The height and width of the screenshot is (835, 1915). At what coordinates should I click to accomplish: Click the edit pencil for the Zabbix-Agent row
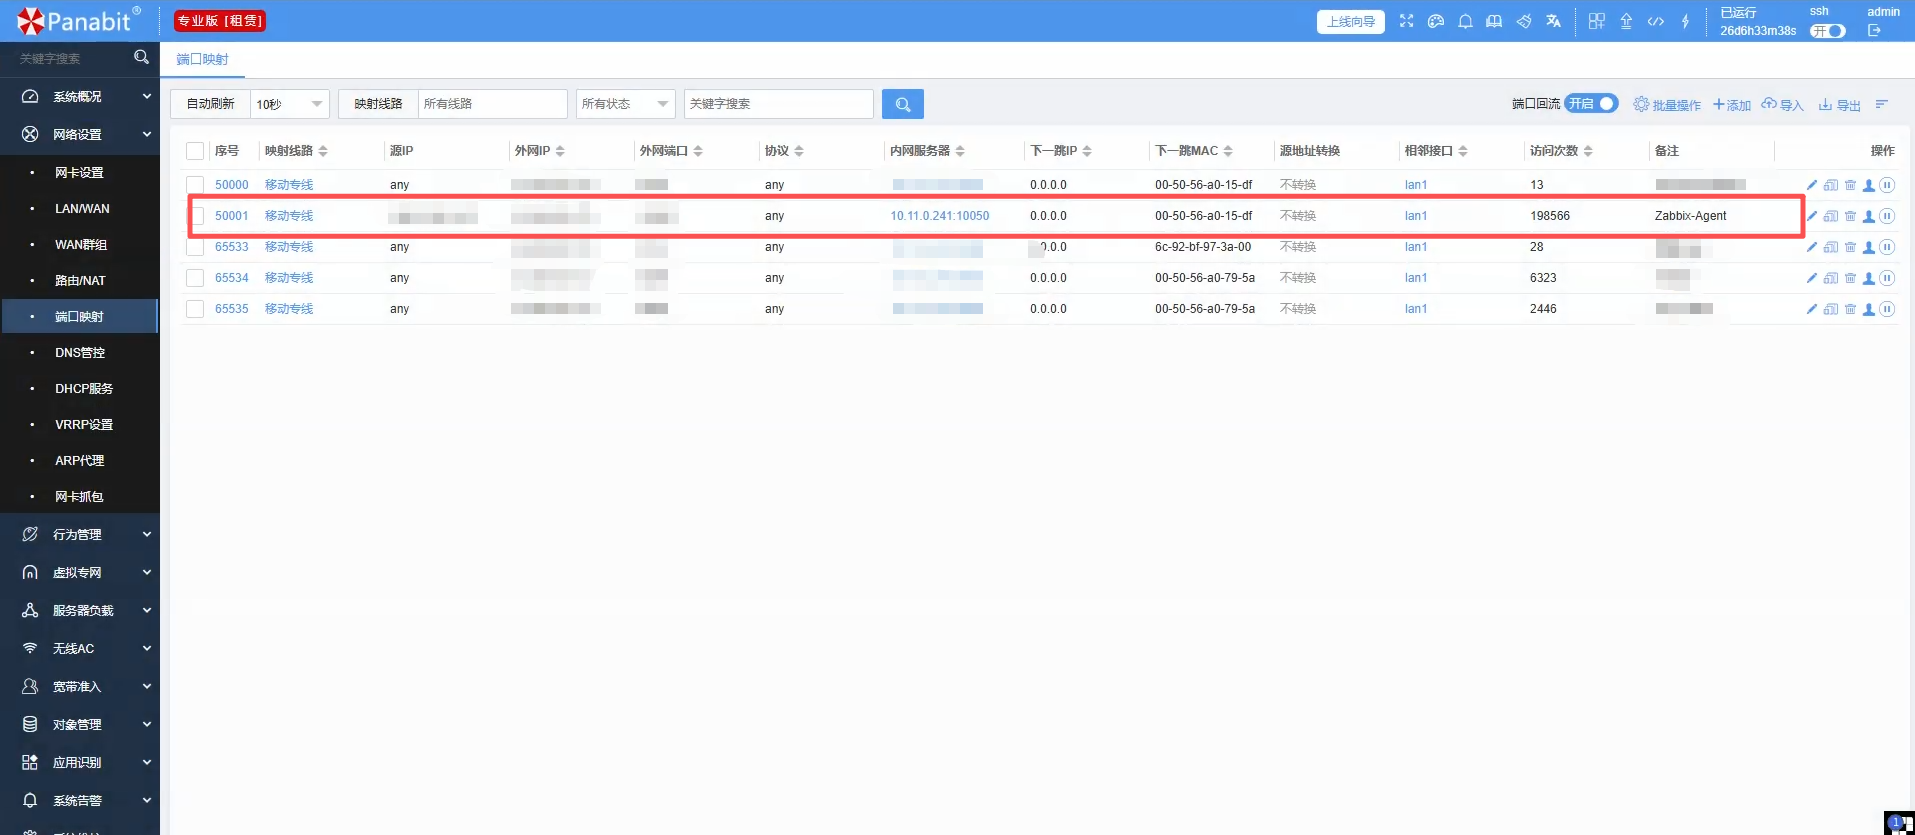tap(1811, 216)
